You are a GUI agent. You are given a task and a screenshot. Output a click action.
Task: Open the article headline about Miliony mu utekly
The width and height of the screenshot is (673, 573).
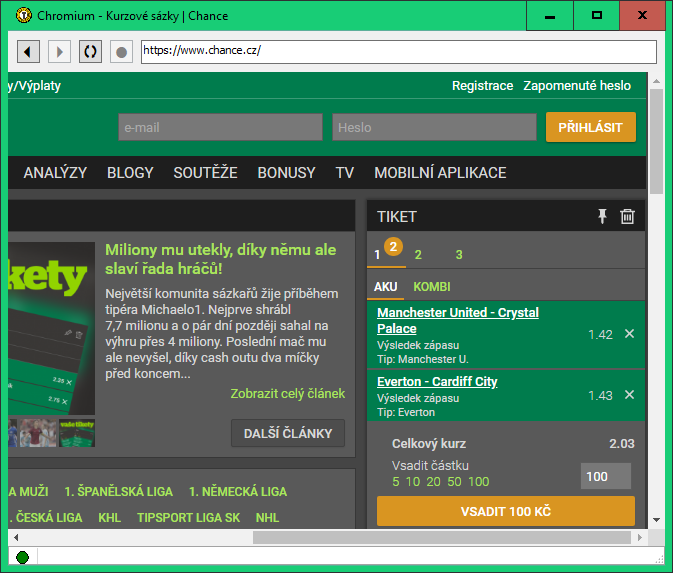pos(221,259)
